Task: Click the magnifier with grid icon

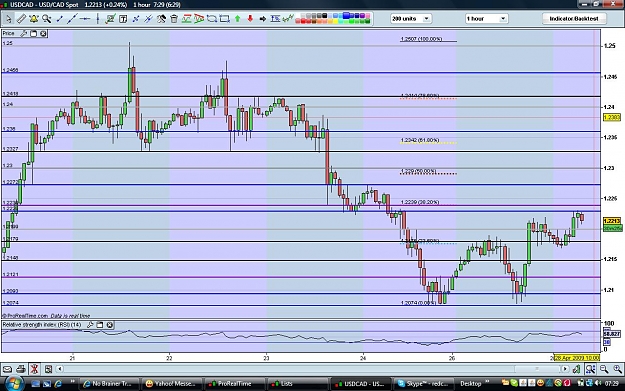Action: (x=591, y=369)
